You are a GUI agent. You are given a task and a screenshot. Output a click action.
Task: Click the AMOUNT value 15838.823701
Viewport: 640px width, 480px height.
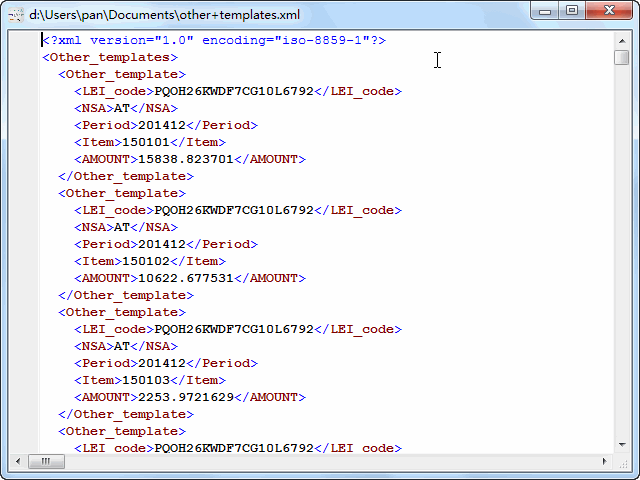point(186,159)
